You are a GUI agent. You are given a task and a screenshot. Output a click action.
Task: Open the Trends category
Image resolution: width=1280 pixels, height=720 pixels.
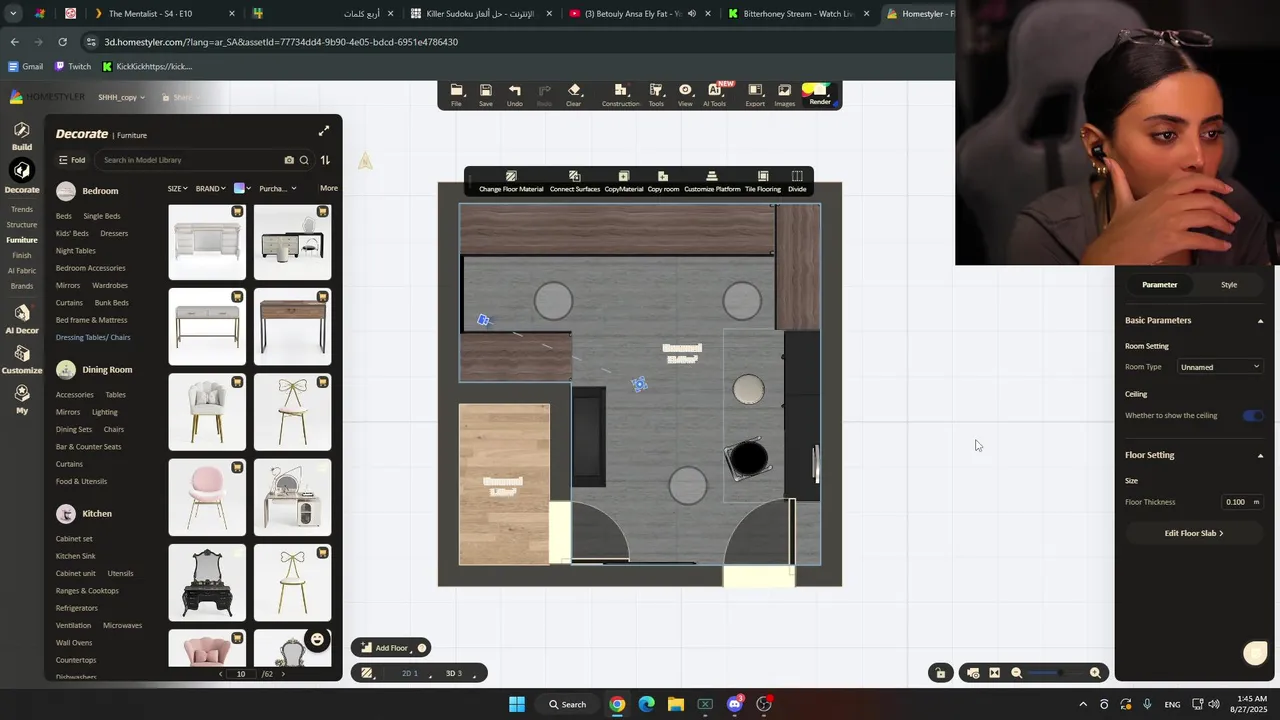(22, 209)
